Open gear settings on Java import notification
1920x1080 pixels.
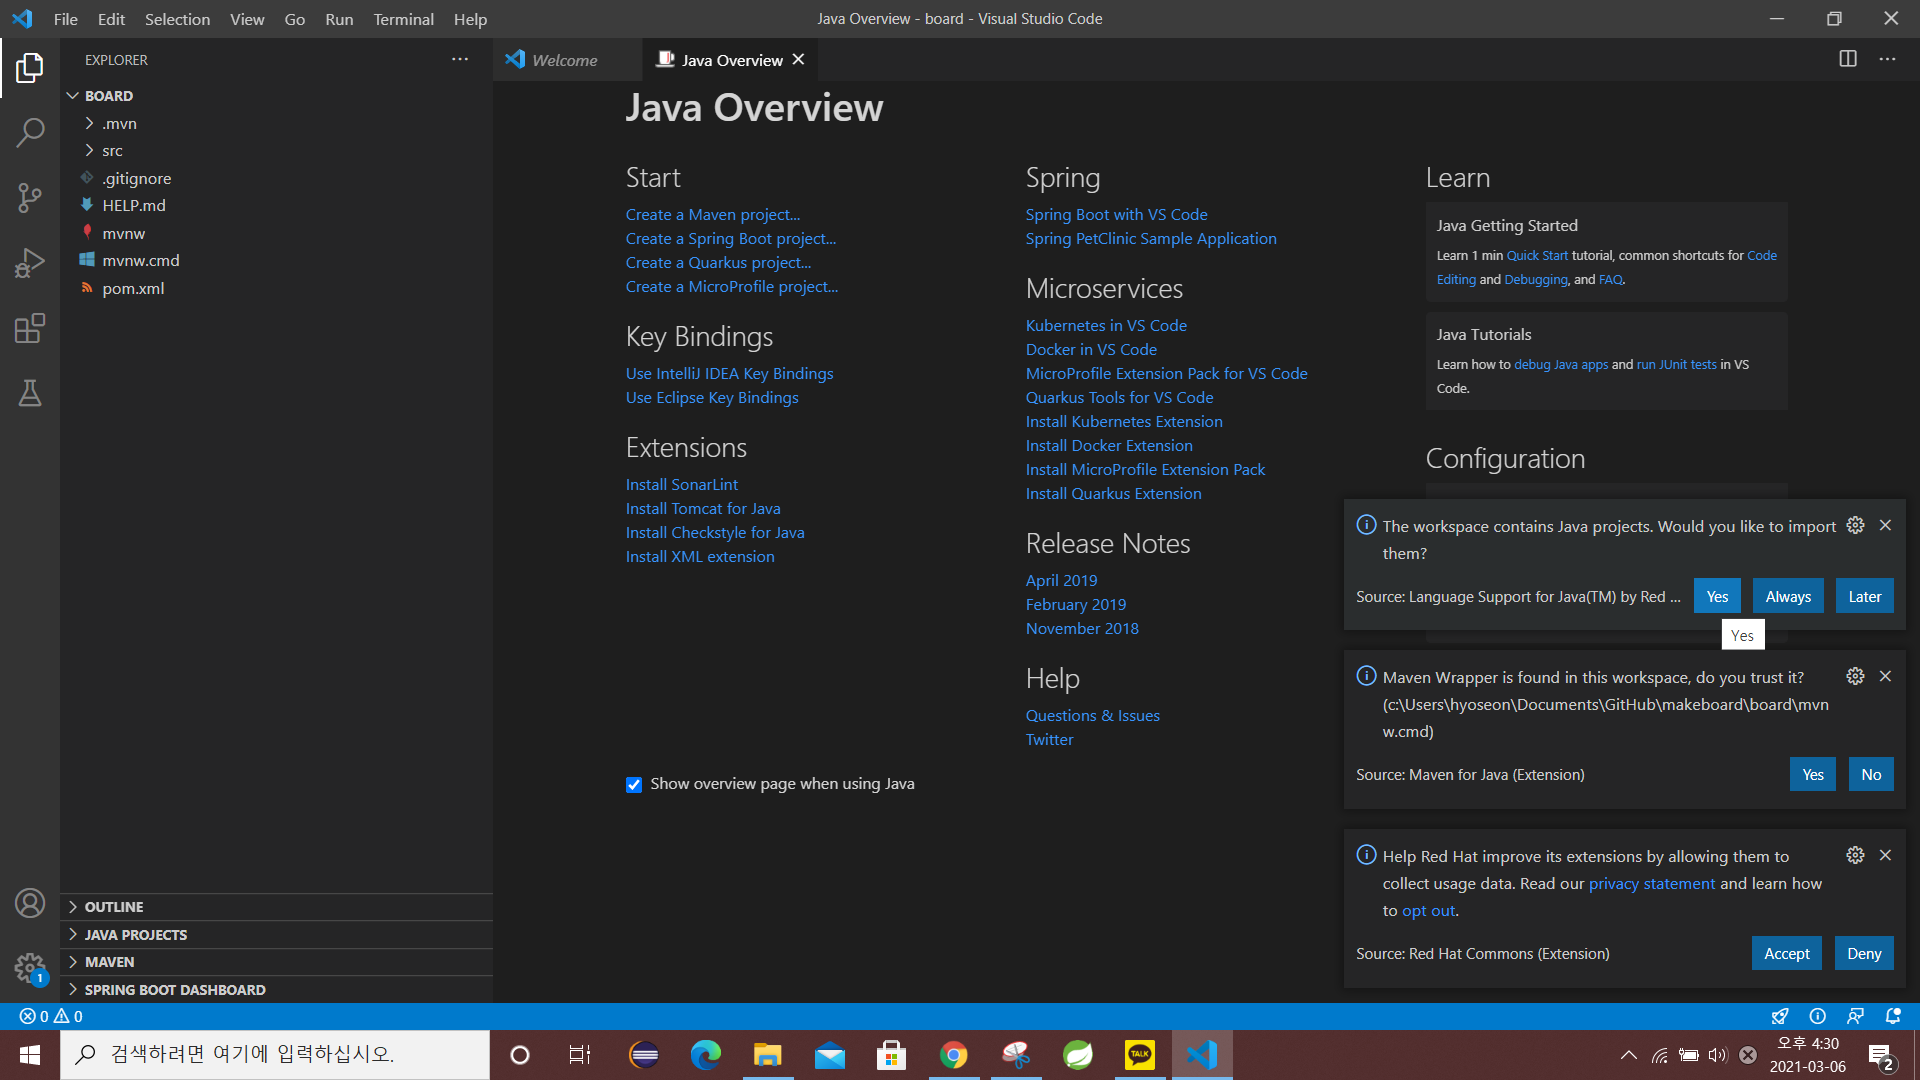(1855, 525)
